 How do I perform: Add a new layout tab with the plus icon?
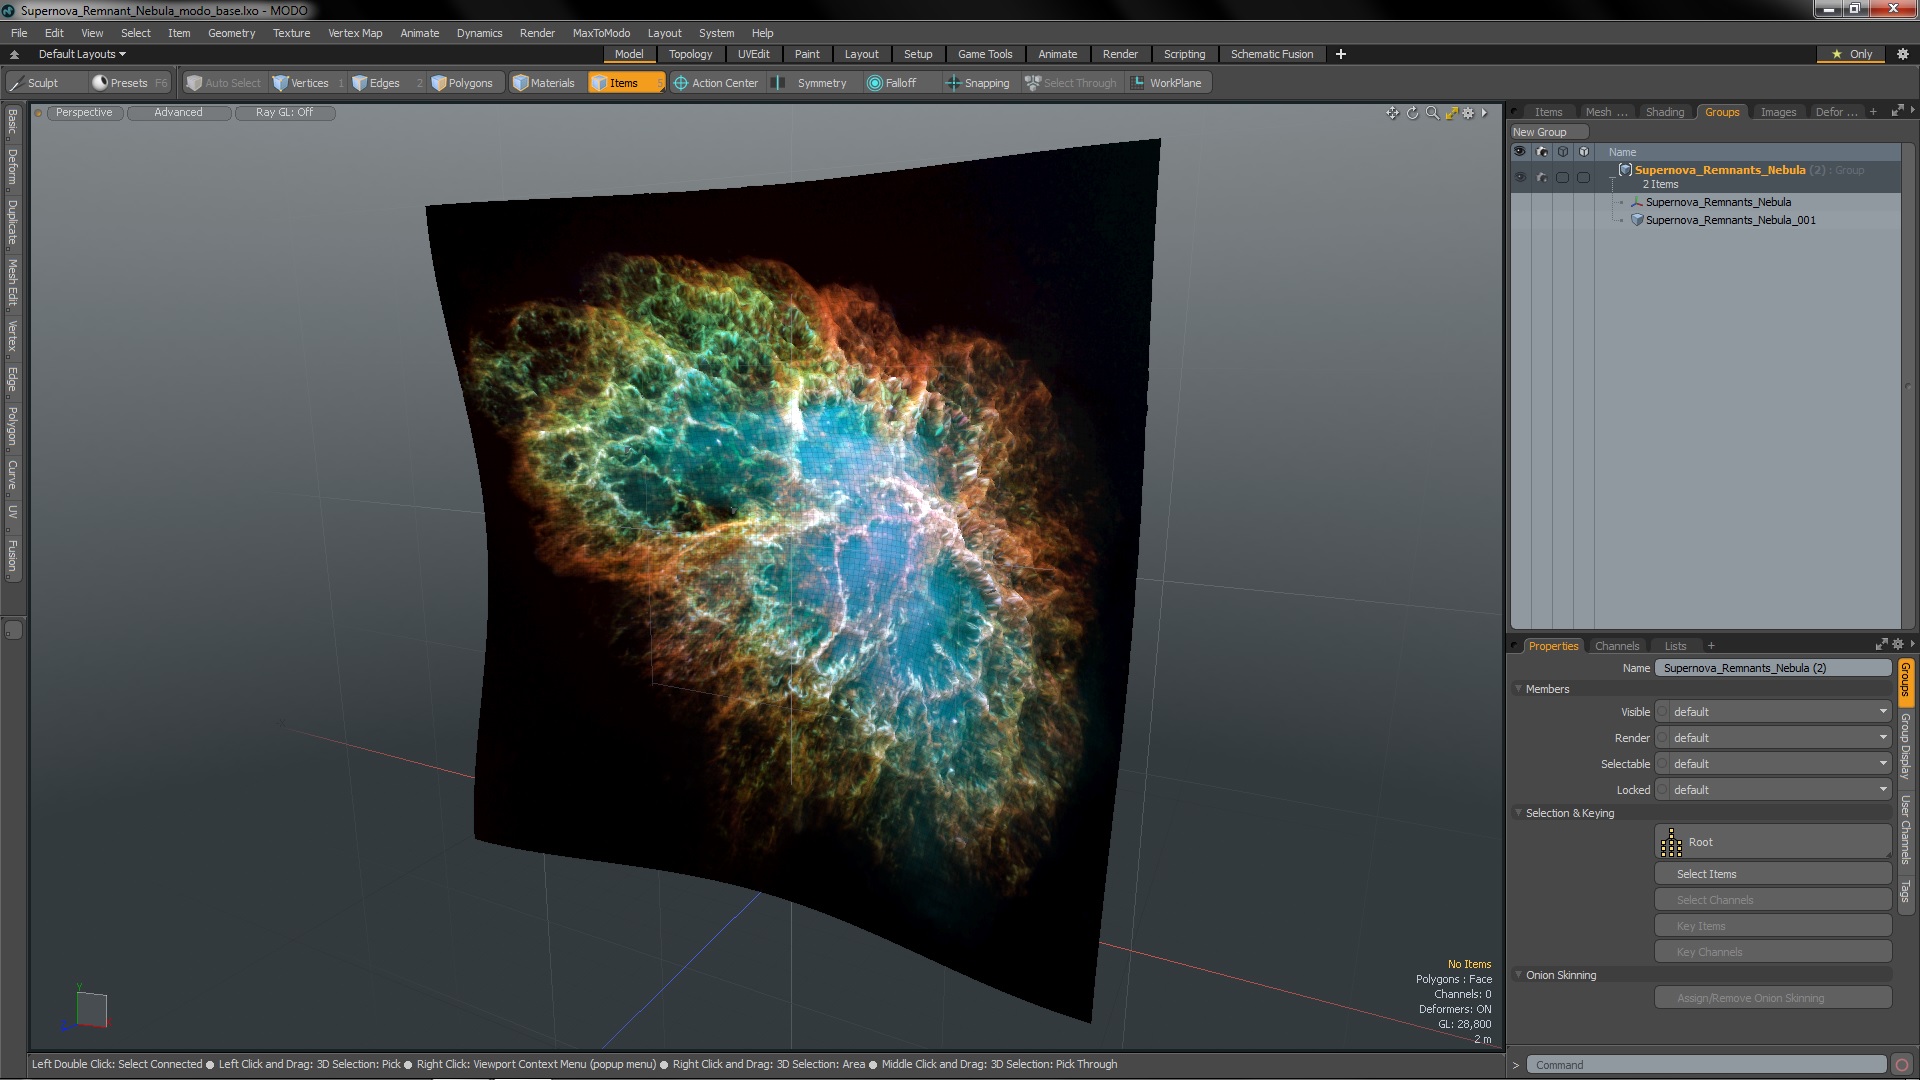[1340, 54]
